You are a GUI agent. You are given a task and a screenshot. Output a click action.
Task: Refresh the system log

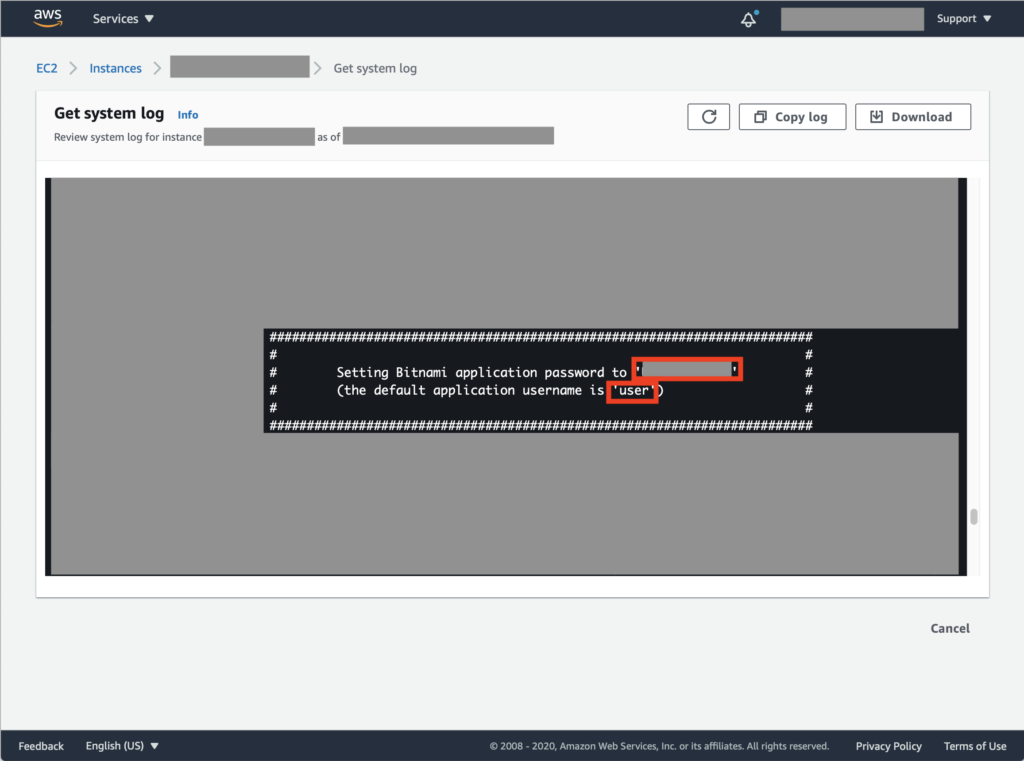click(x=709, y=117)
